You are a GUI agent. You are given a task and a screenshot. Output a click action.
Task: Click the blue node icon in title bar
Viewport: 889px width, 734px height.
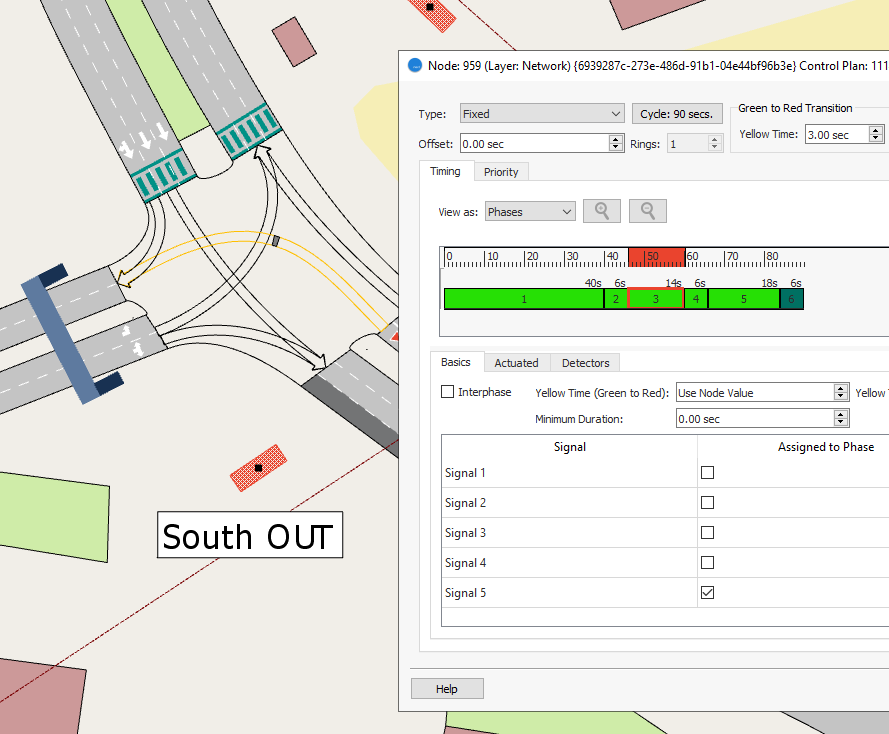tap(415, 66)
